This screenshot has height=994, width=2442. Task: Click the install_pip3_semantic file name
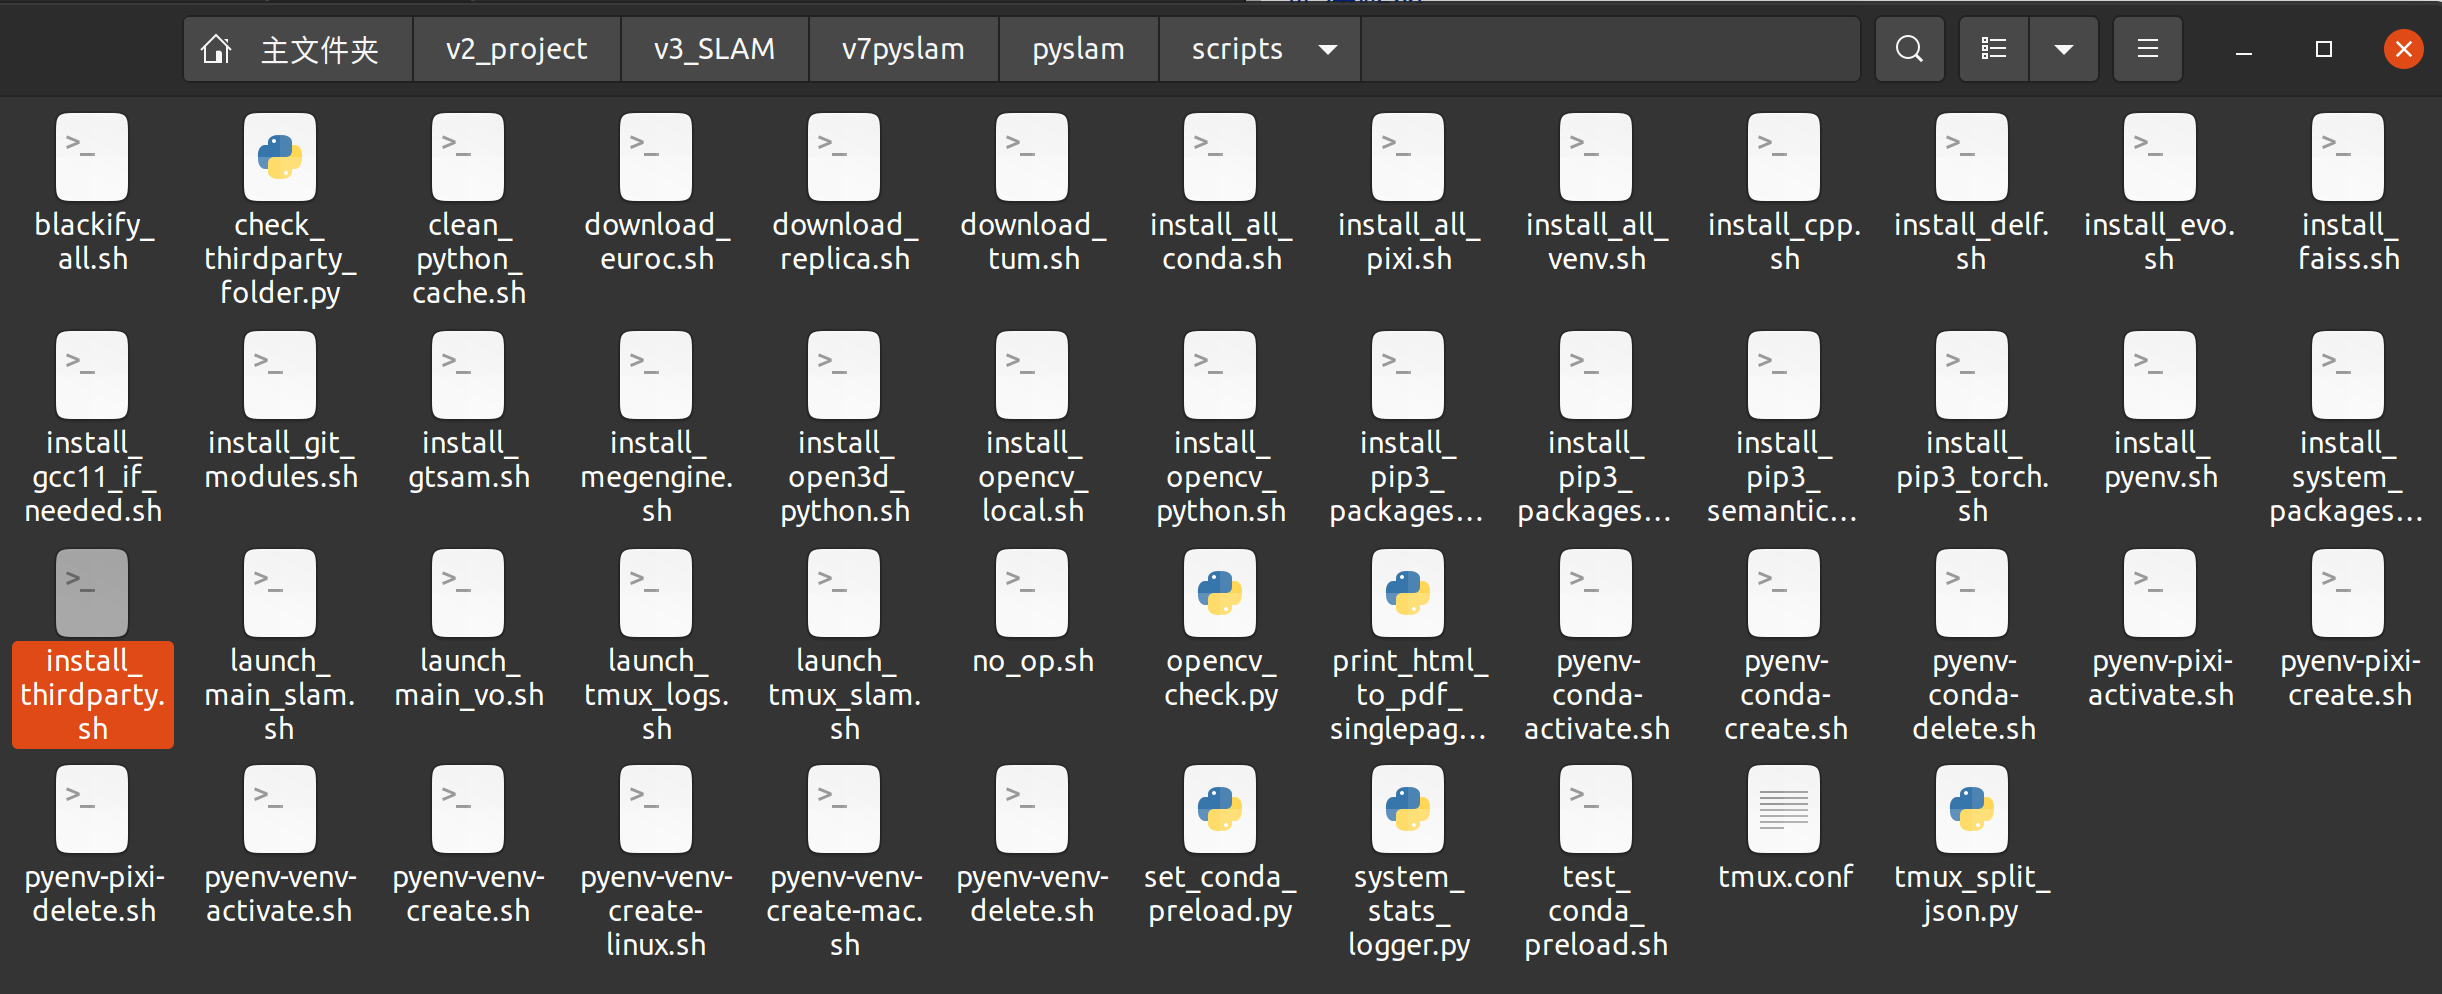point(1783,477)
